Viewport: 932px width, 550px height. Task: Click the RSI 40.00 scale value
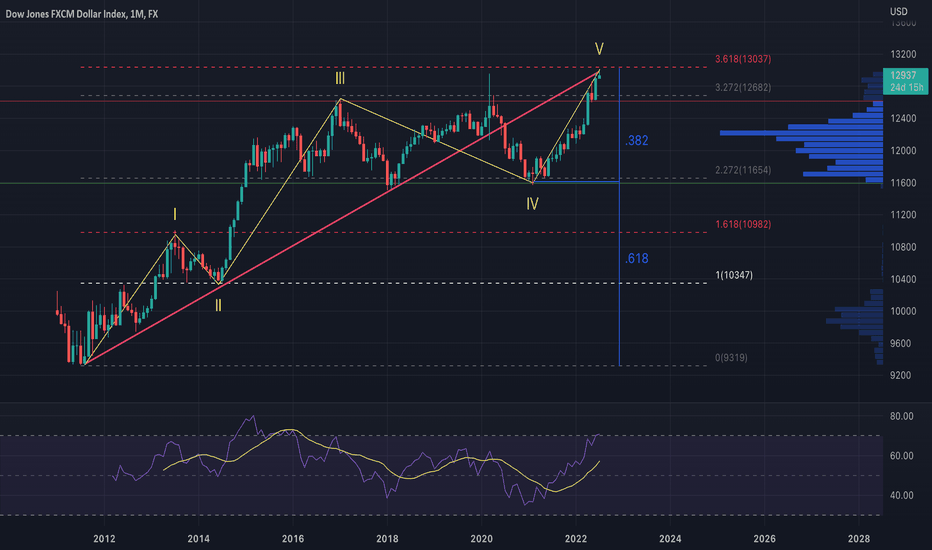click(x=902, y=495)
